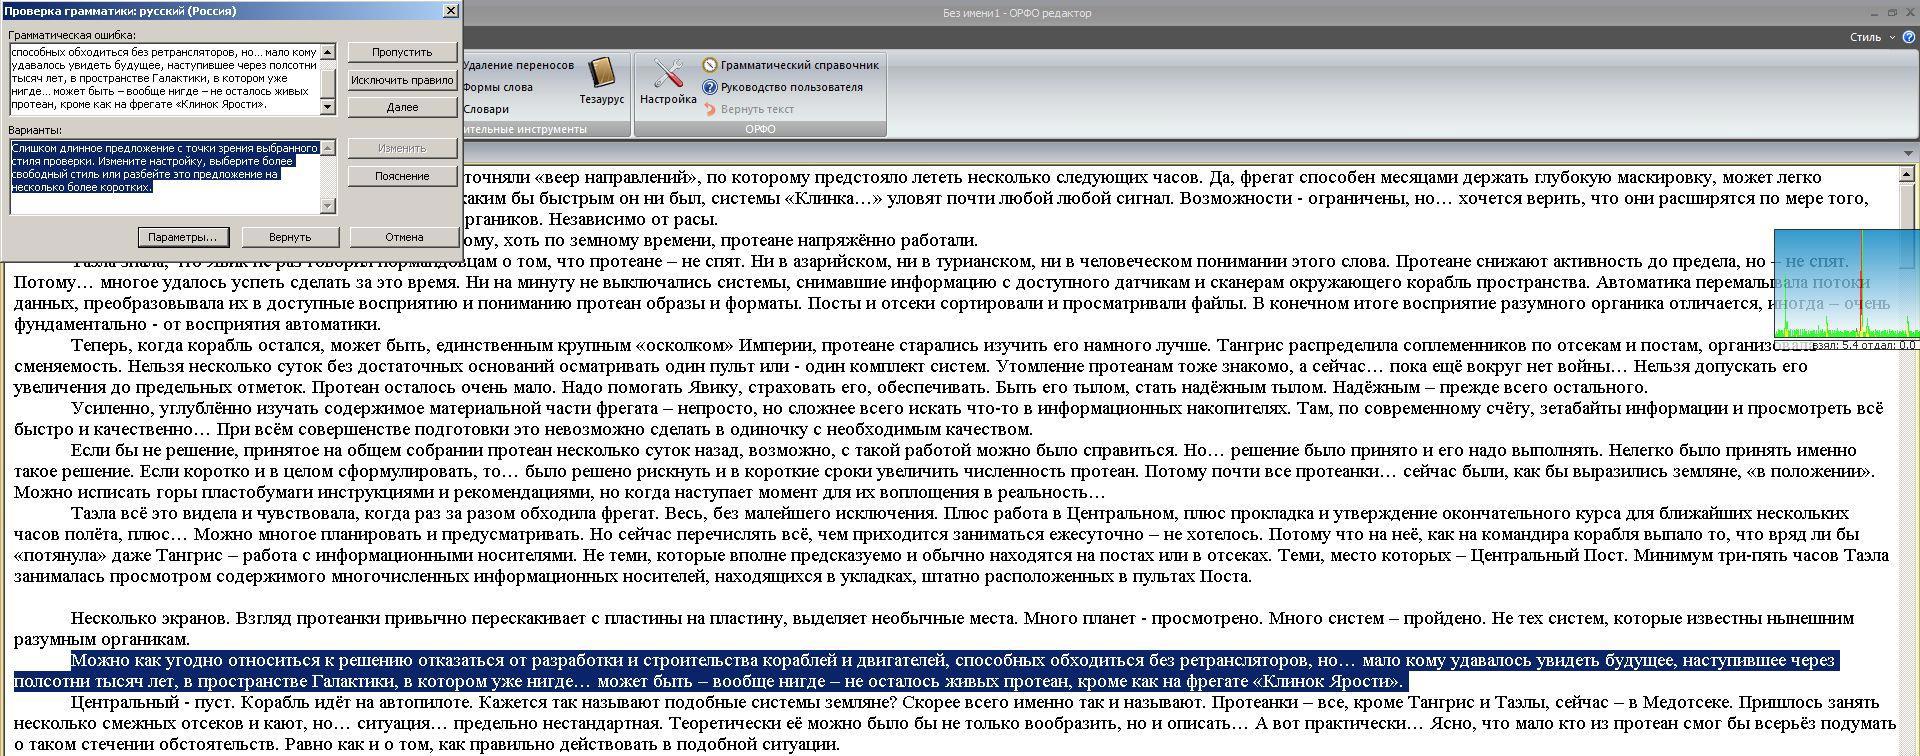Click the document scrollbar up arrow

[1909, 176]
